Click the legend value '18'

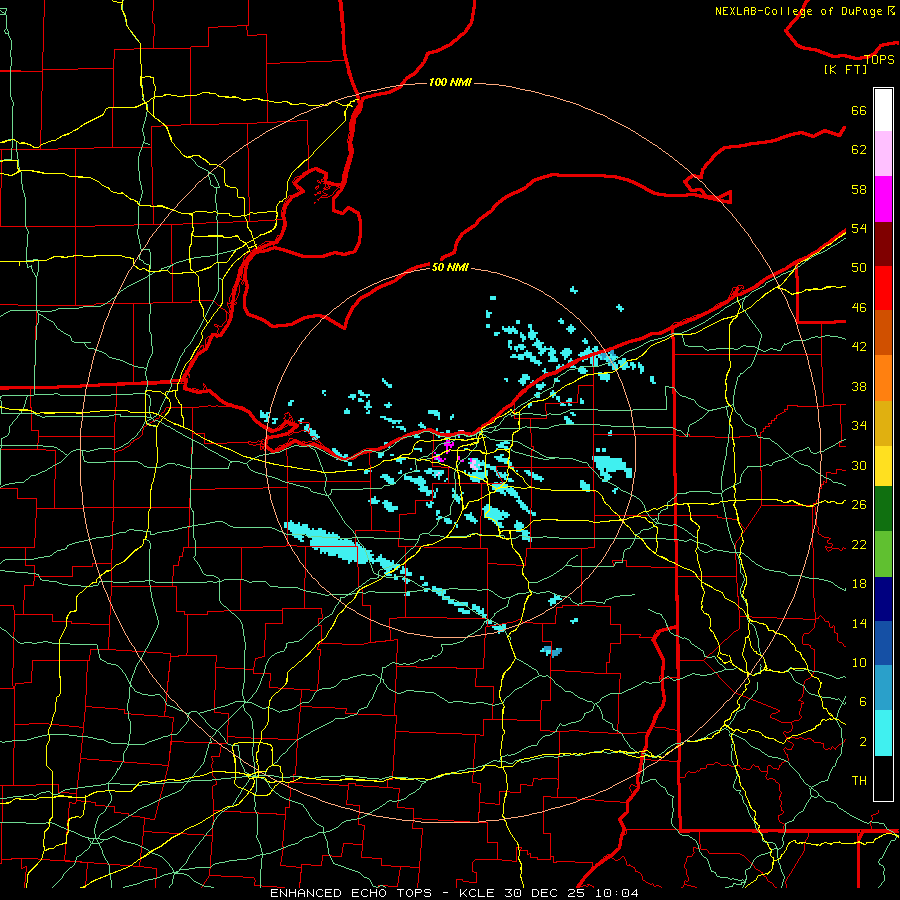859,584
